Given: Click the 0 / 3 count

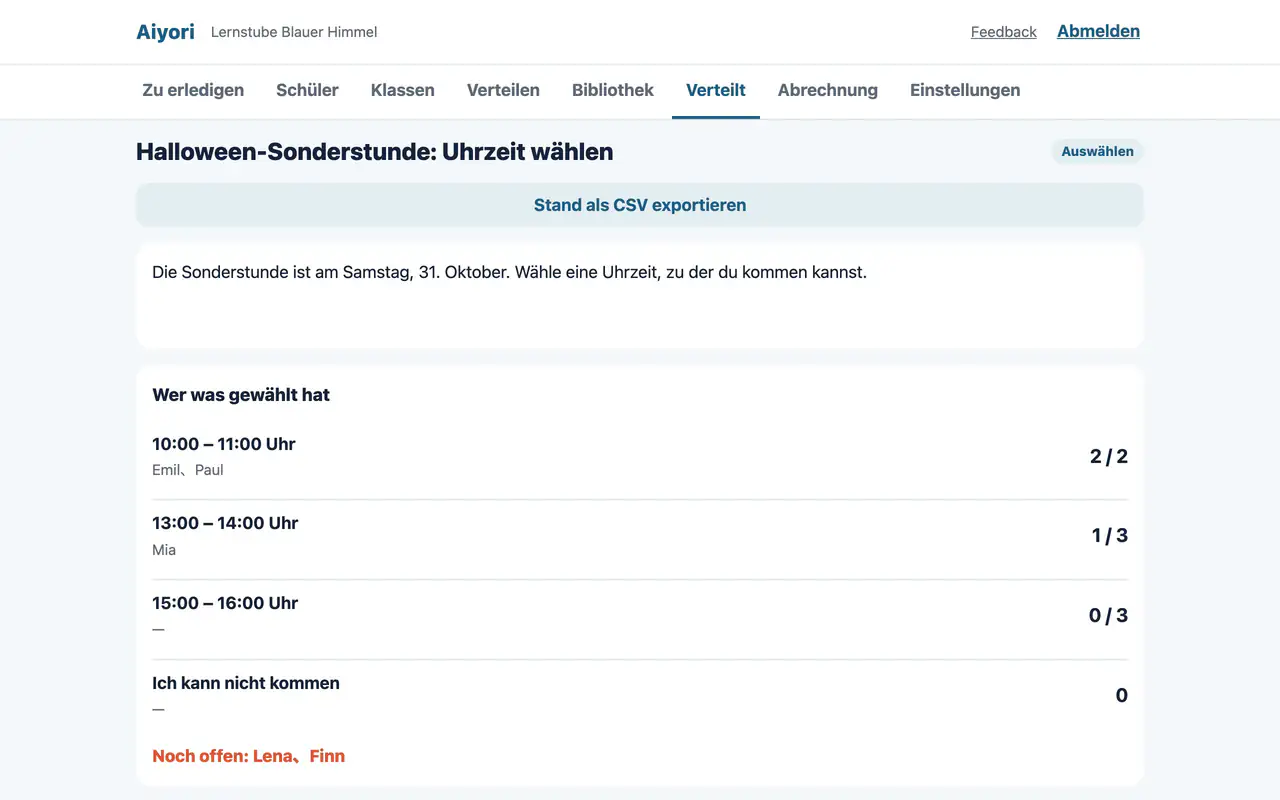Looking at the screenshot, I should pyautogui.click(x=1108, y=615).
